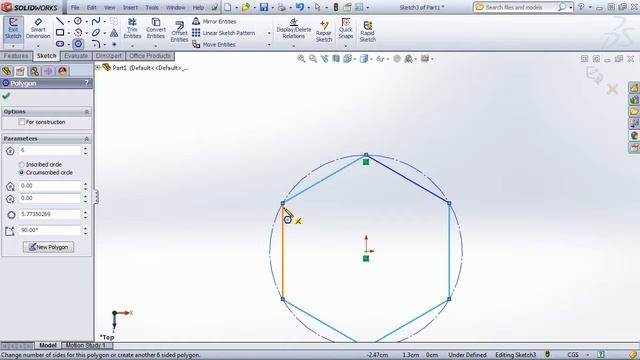This screenshot has width=640, height=360.
Task: Collapse the Parameters section
Action: click(x=87, y=139)
